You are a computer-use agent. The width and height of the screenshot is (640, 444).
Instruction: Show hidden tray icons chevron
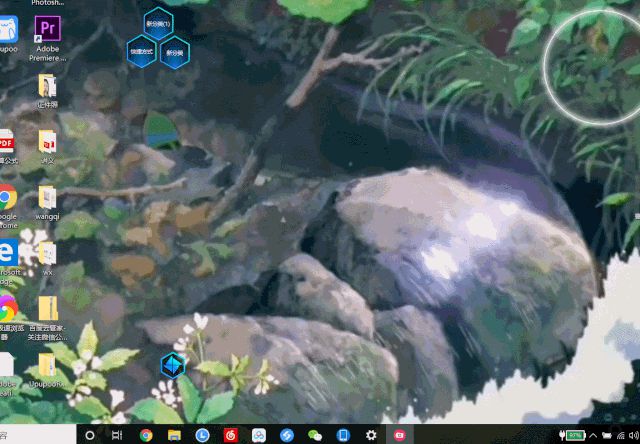(x=593, y=435)
